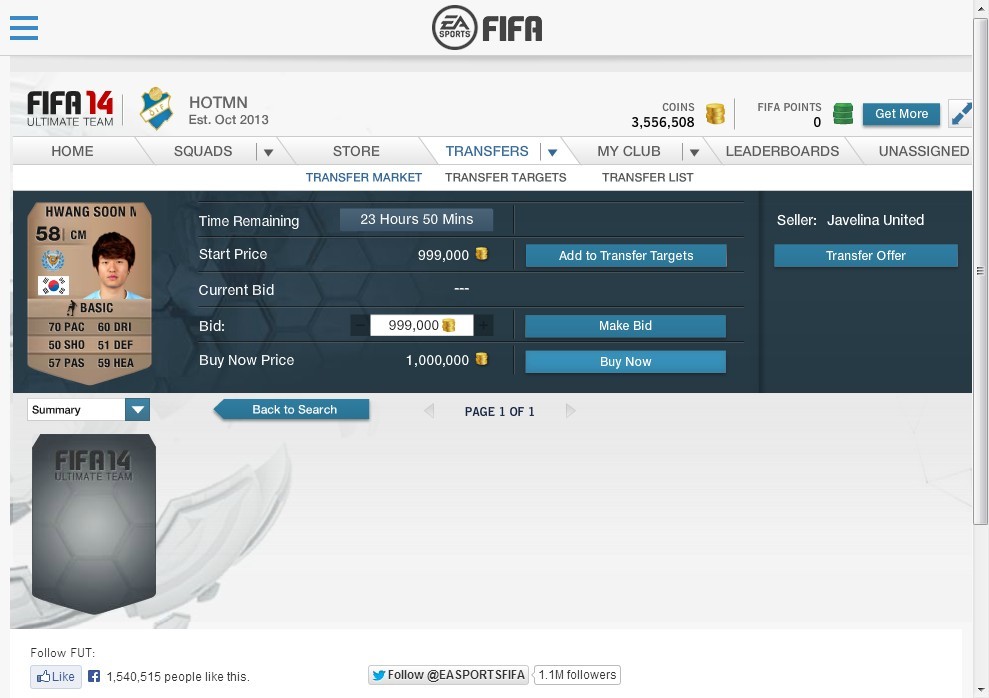Click the coin icon next to Start Price
The height and width of the screenshot is (698, 989).
pos(481,253)
